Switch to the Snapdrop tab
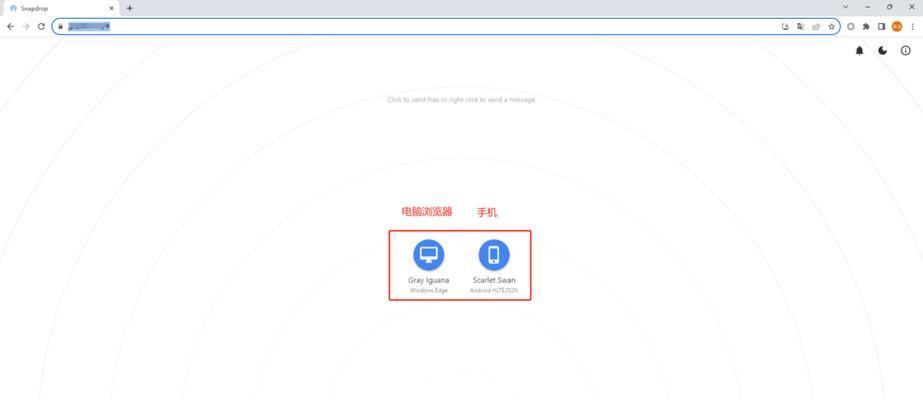 point(61,8)
